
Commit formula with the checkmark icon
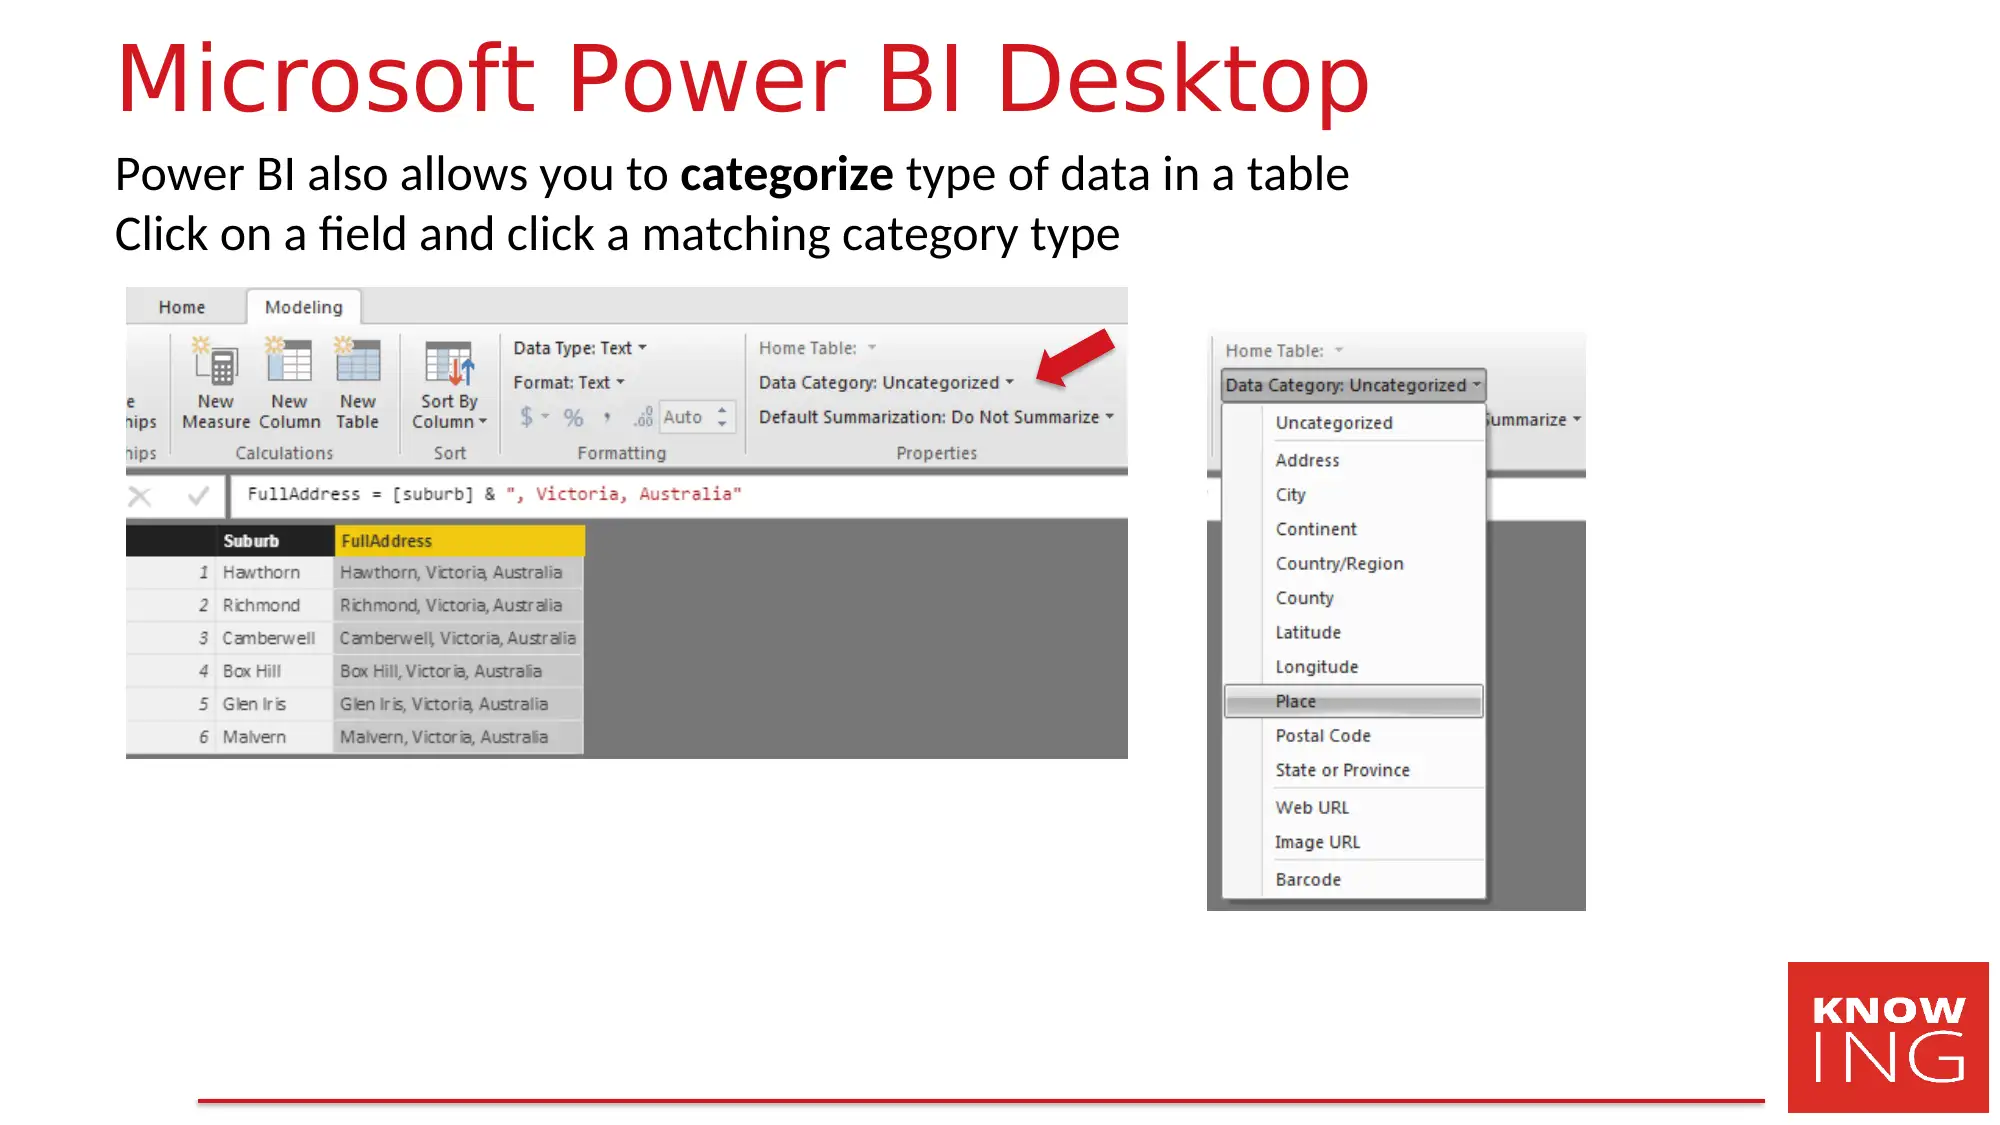(x=198, y=495)
